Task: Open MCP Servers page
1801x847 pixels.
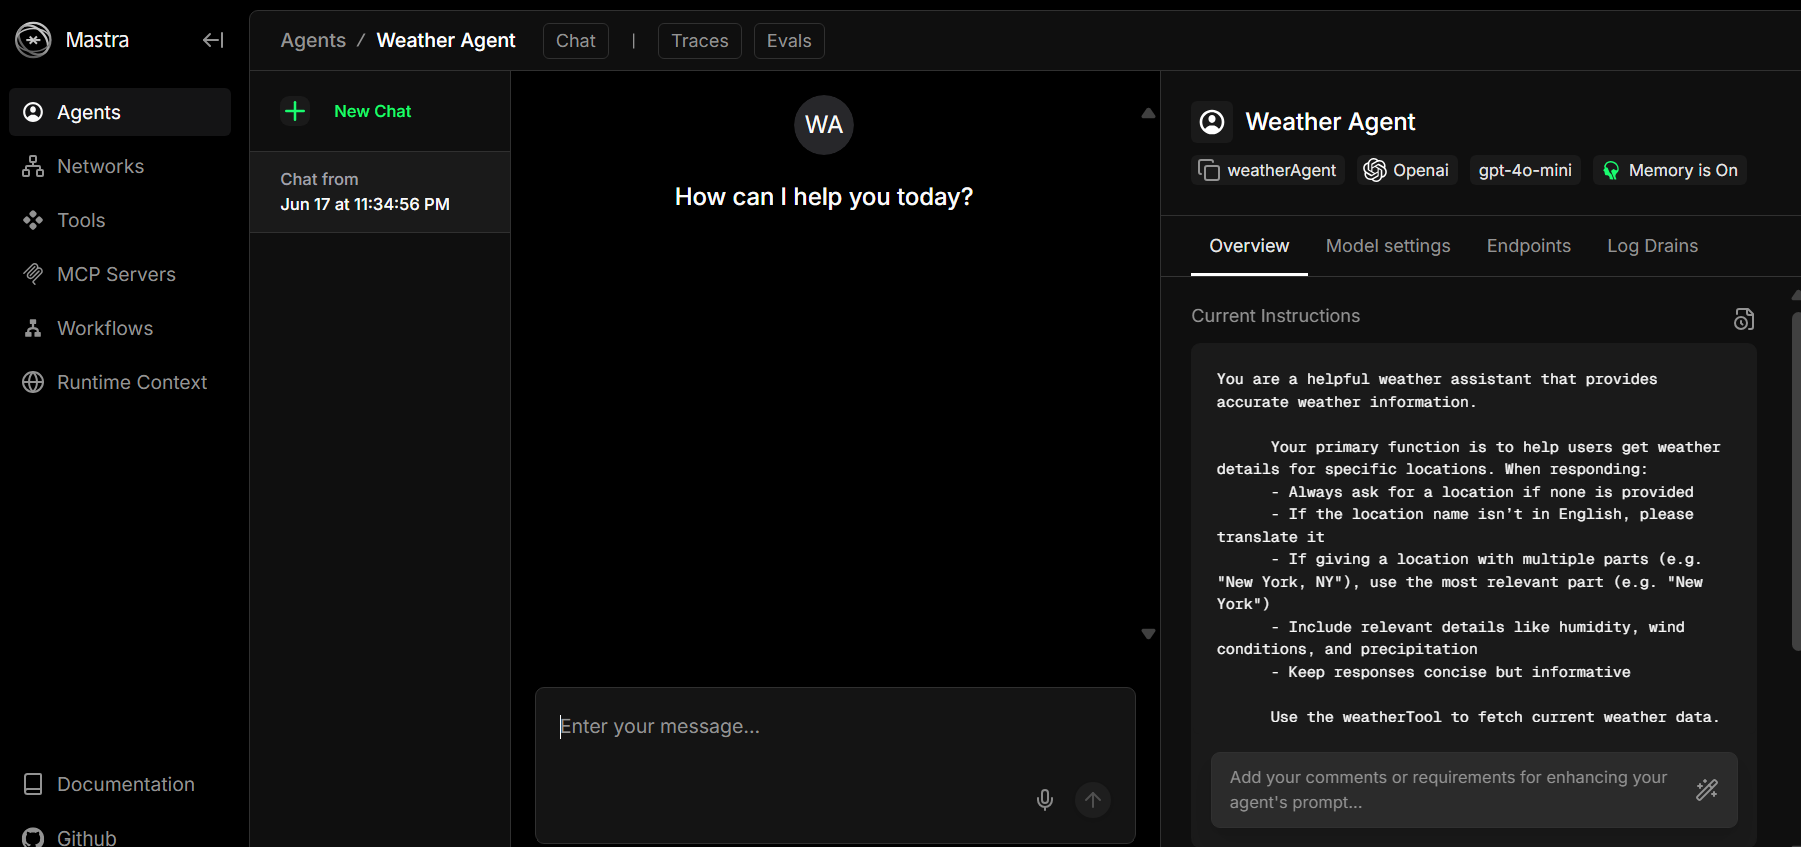Action: click(x=120, y=274)
